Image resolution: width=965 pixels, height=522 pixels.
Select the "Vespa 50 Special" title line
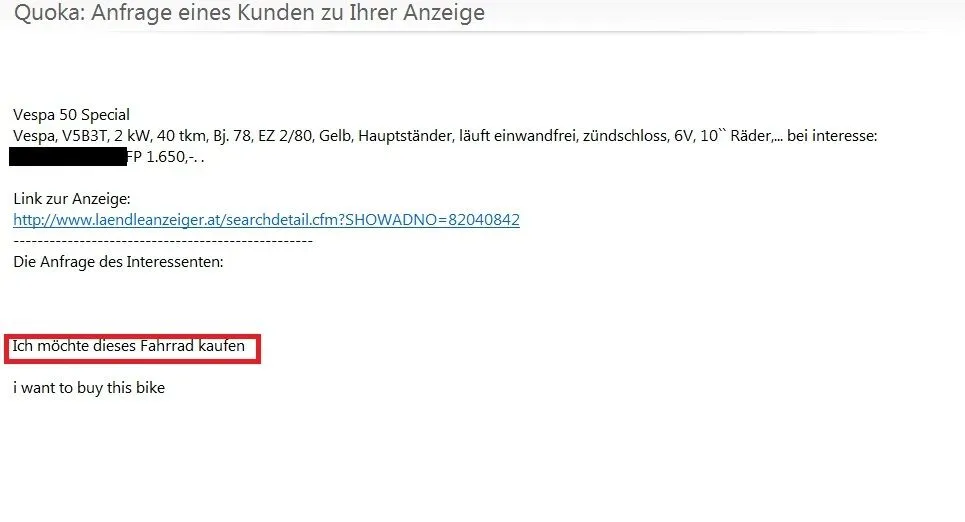(x=71, y=115)
